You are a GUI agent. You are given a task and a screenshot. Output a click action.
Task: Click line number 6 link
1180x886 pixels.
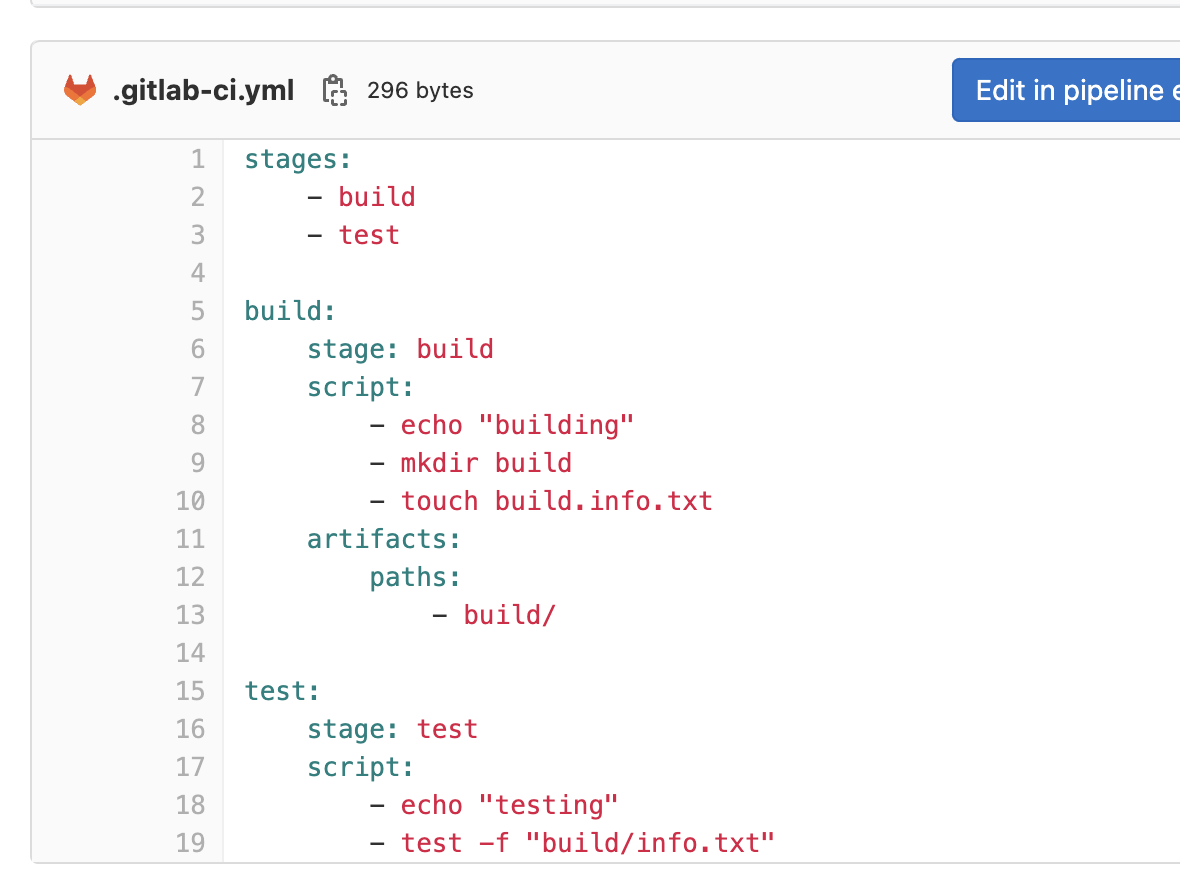click(198, 349)
